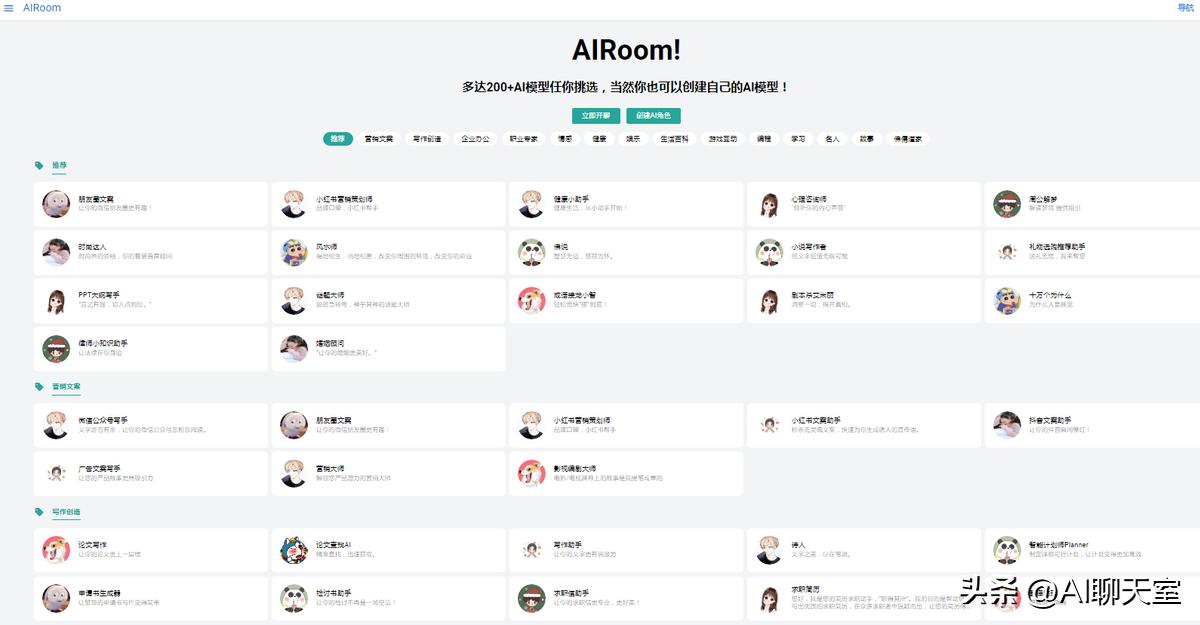Click the PPT大纲写手 avatar
This screenshot has height=625, width=1200.
[x=56, y=300]
